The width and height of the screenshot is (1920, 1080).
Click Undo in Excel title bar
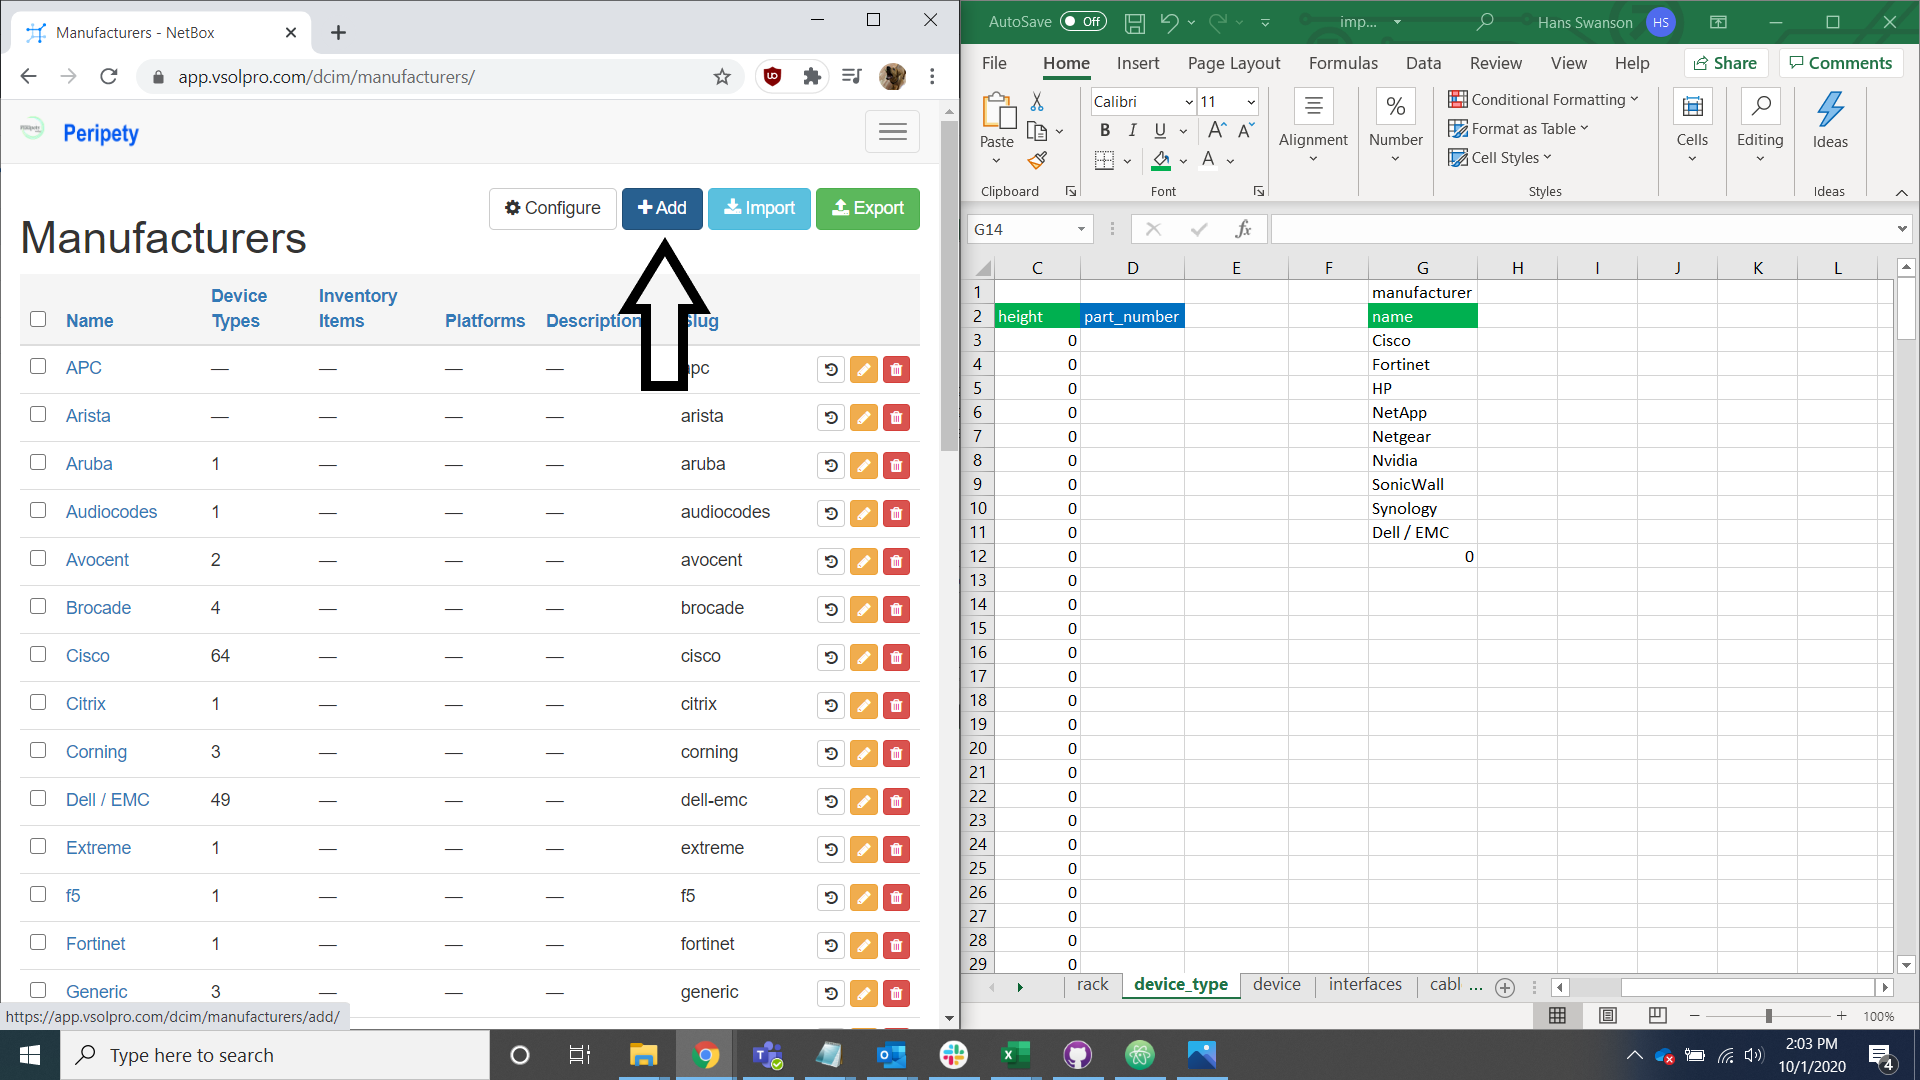pos(1169,22)
